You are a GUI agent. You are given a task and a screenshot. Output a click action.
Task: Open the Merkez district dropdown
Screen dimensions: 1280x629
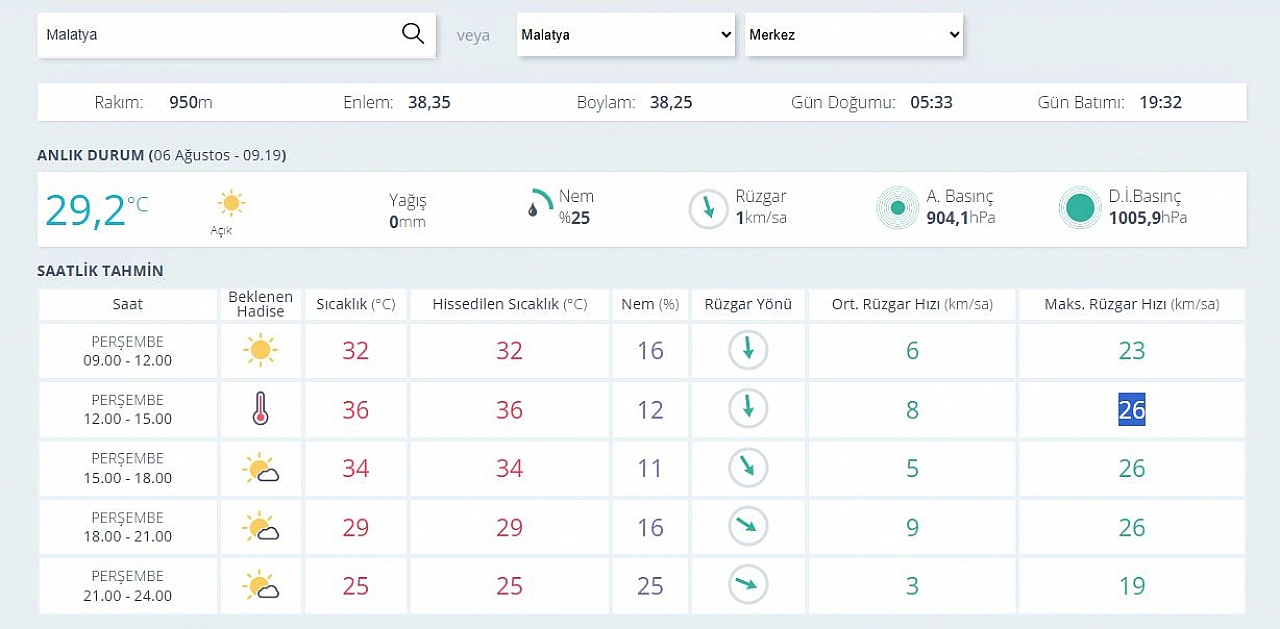(854, 34)
